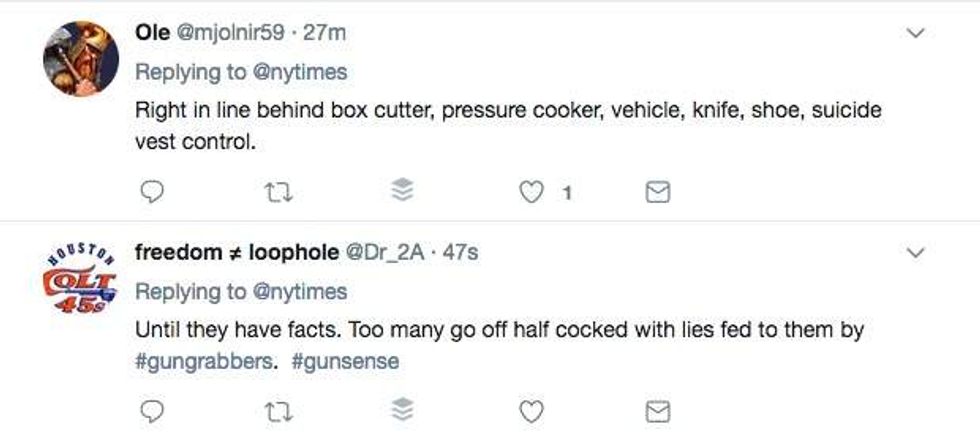The width and height of the screenshot is (980, 438).
Task: Direct message the freedom ≠ loophole tweet
Action: pos(657,411)
